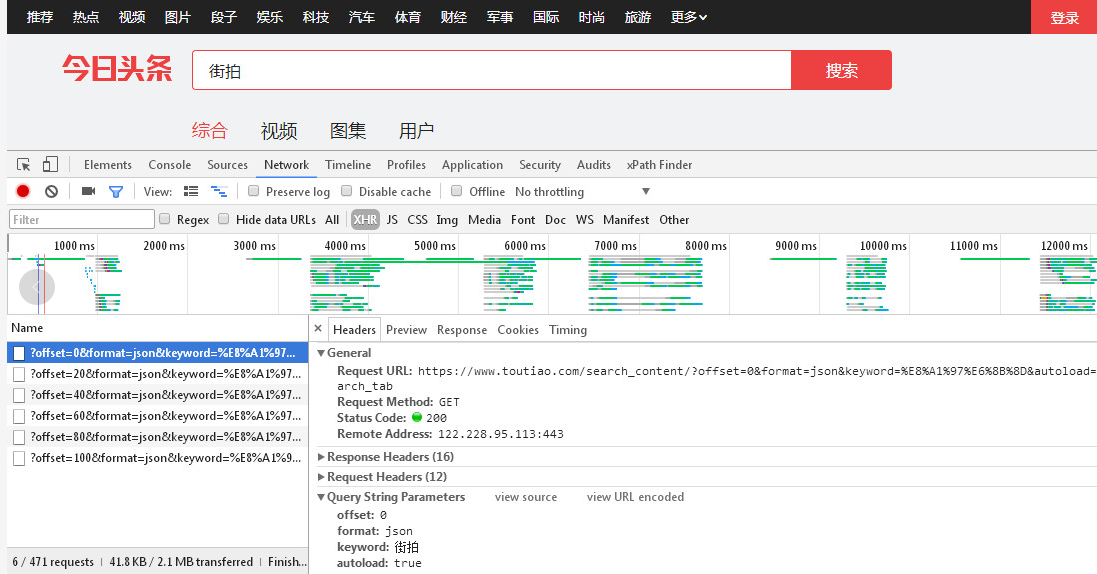This screenshot has width=1097, height=574.
Task: Enable the Regex filter checkbox
Action: 164,218
